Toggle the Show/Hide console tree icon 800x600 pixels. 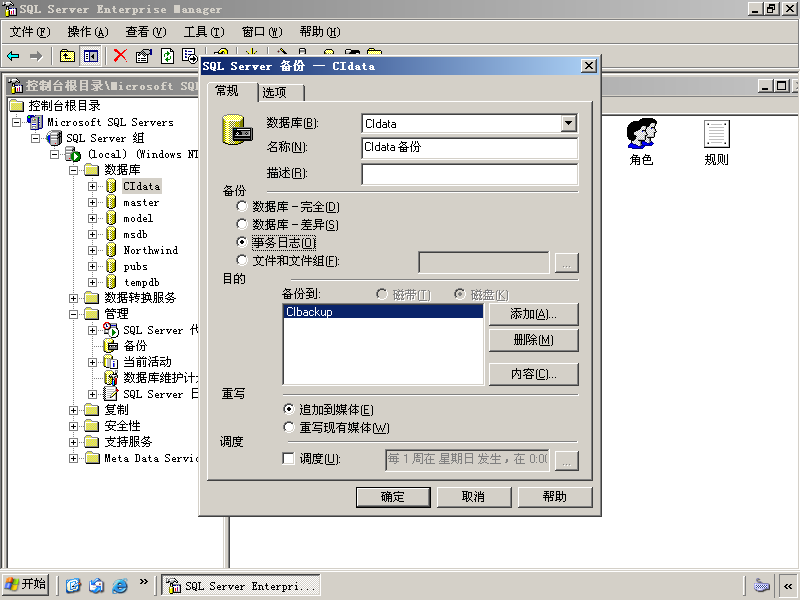coord(91,56)
